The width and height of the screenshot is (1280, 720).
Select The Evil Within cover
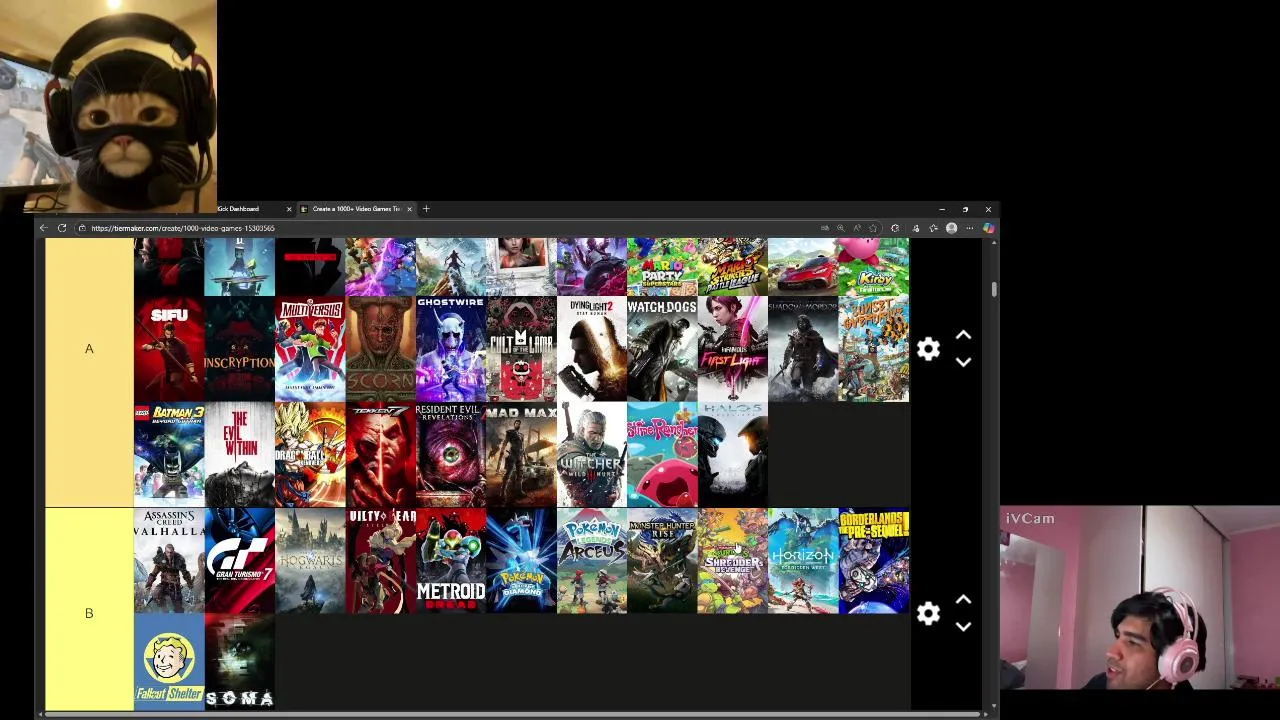click(x=239, y=455)
